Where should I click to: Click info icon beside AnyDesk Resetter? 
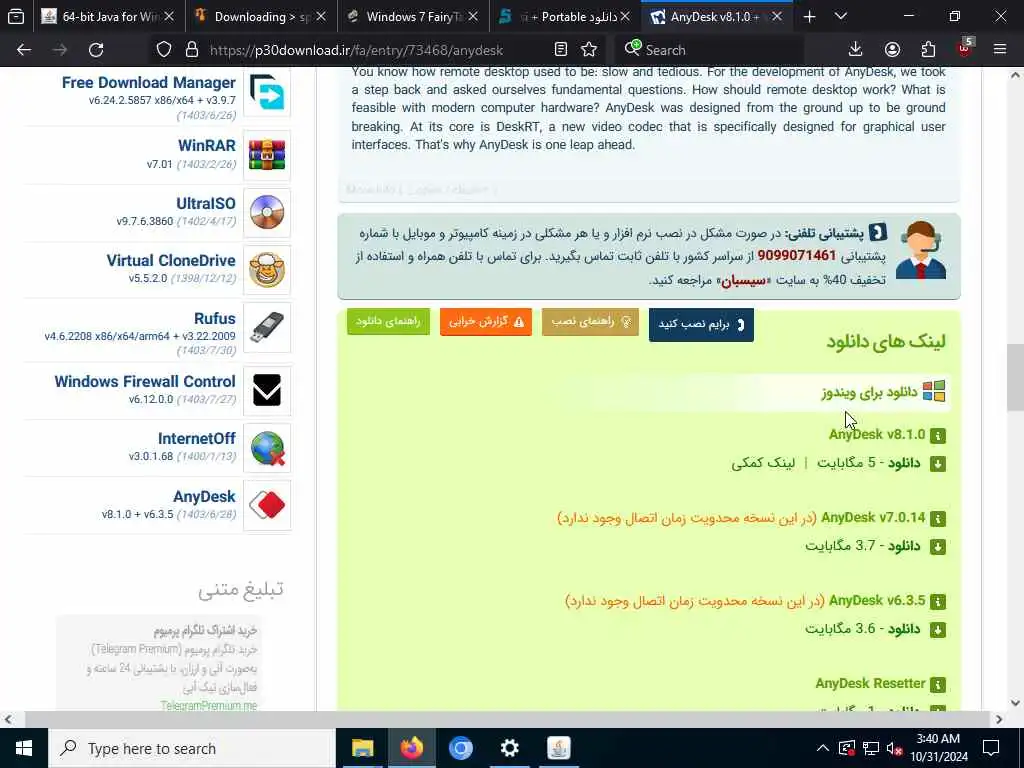click(938, 684)
